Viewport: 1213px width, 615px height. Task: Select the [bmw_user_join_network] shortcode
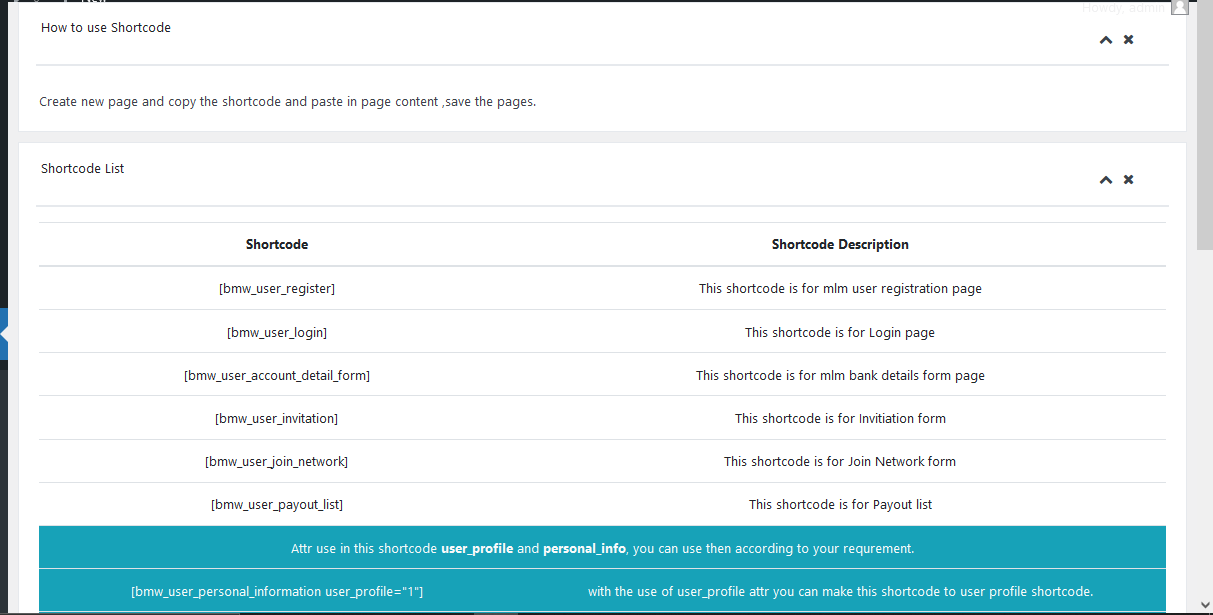[x=276, y=462]
